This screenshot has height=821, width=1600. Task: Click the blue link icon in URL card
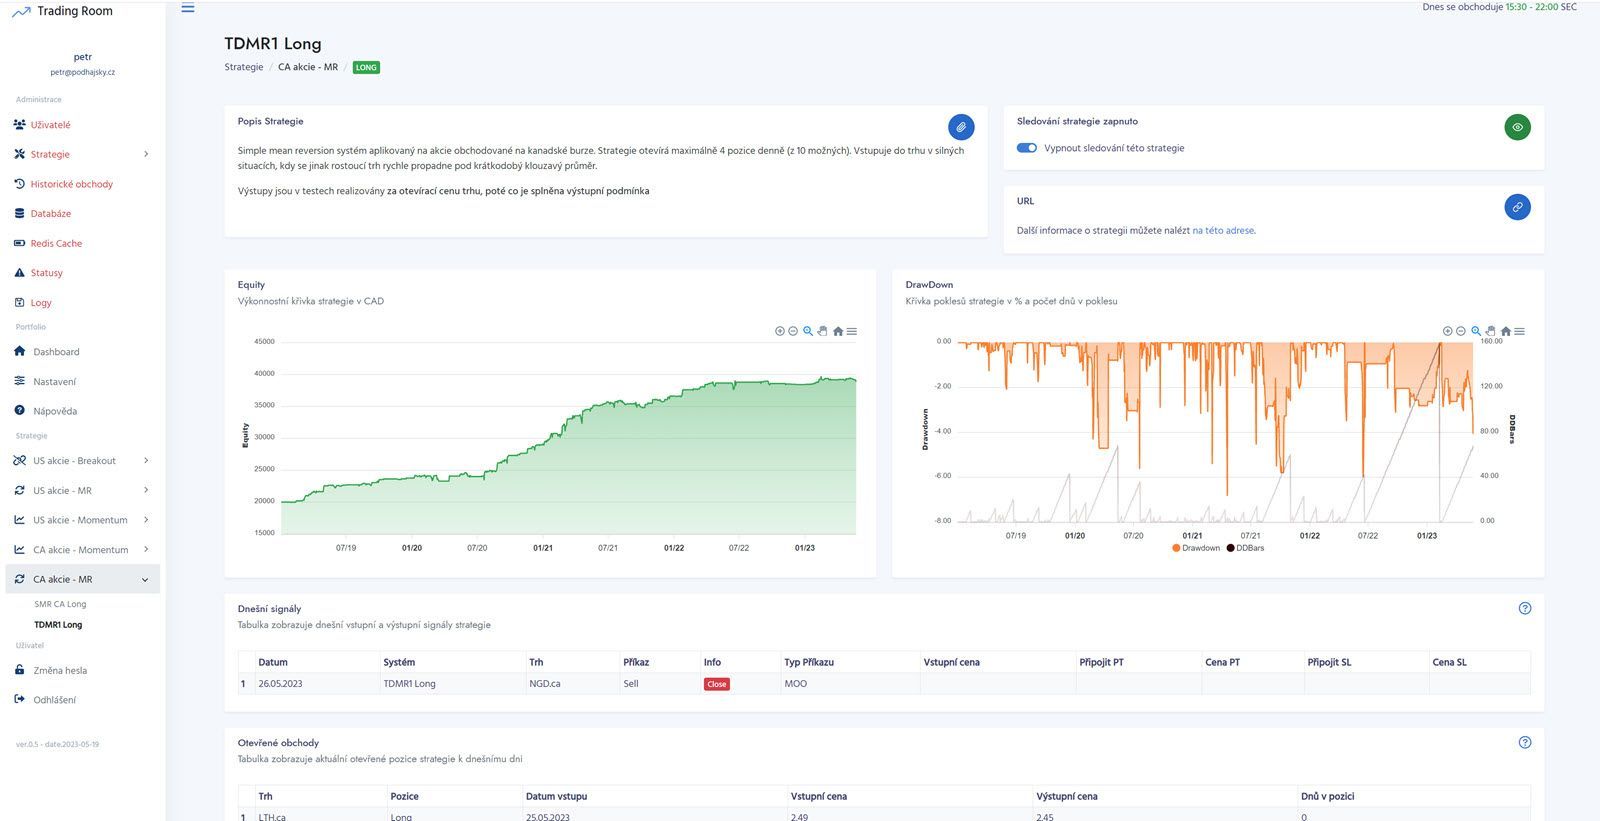pyautogui.click(x=1517, y=207)
